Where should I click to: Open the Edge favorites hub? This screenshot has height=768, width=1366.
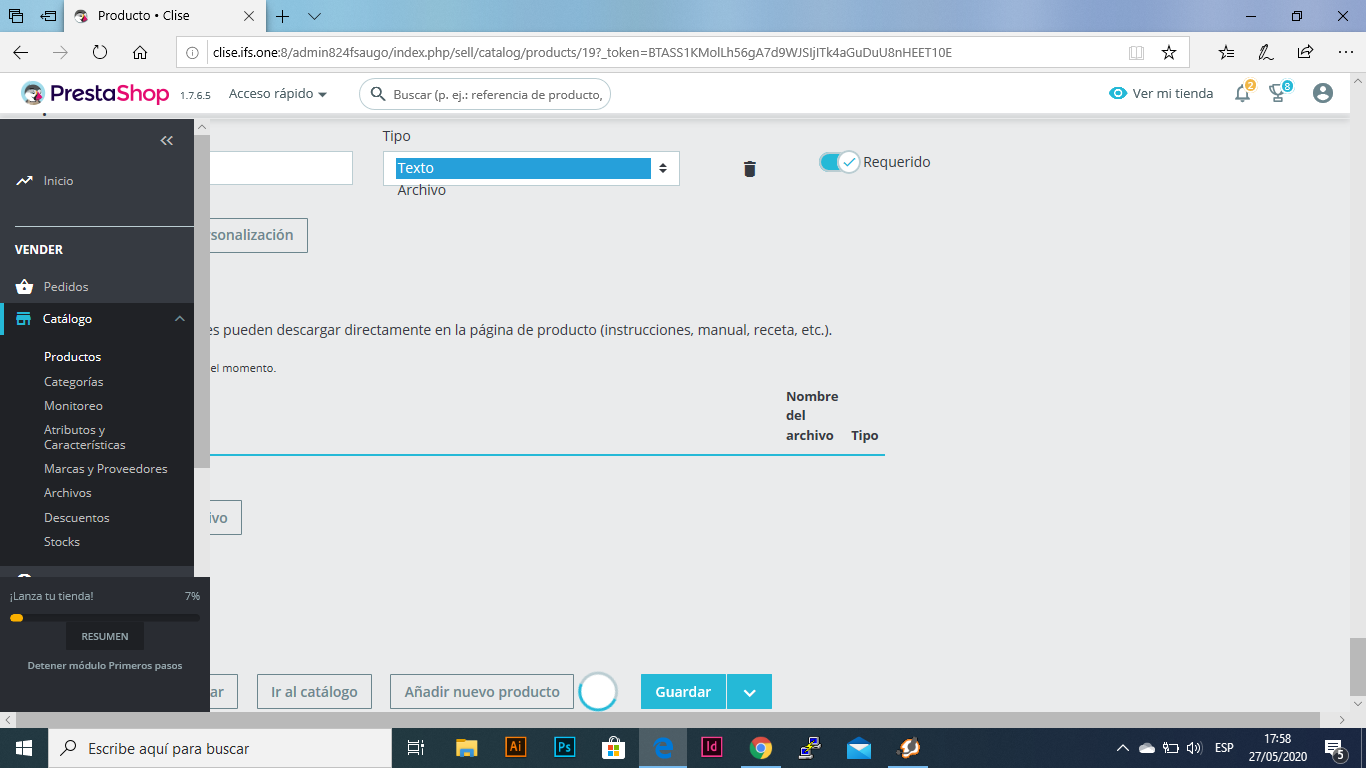(1227, 52)
